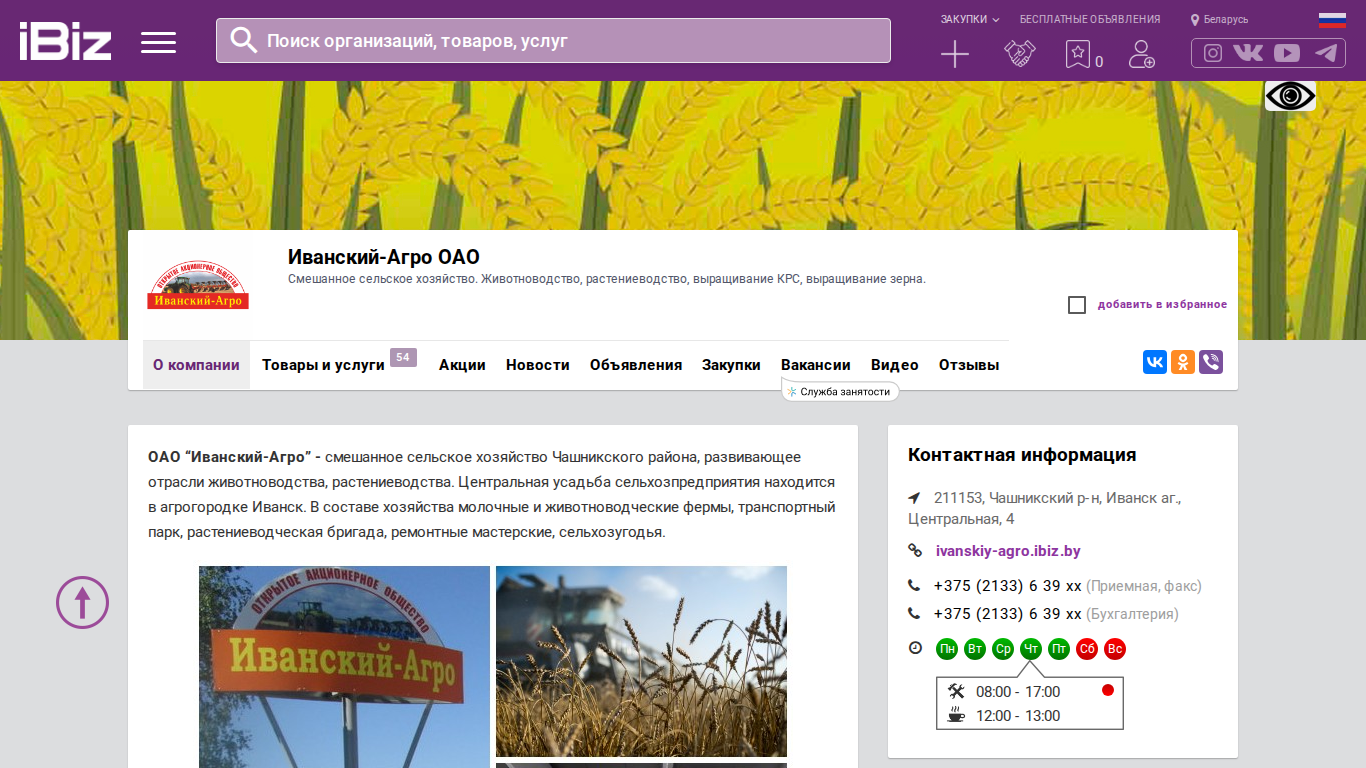This screenshot has height=768, width=1366.
Task: Open the Видео tab
Action: [x=895, y=365]
